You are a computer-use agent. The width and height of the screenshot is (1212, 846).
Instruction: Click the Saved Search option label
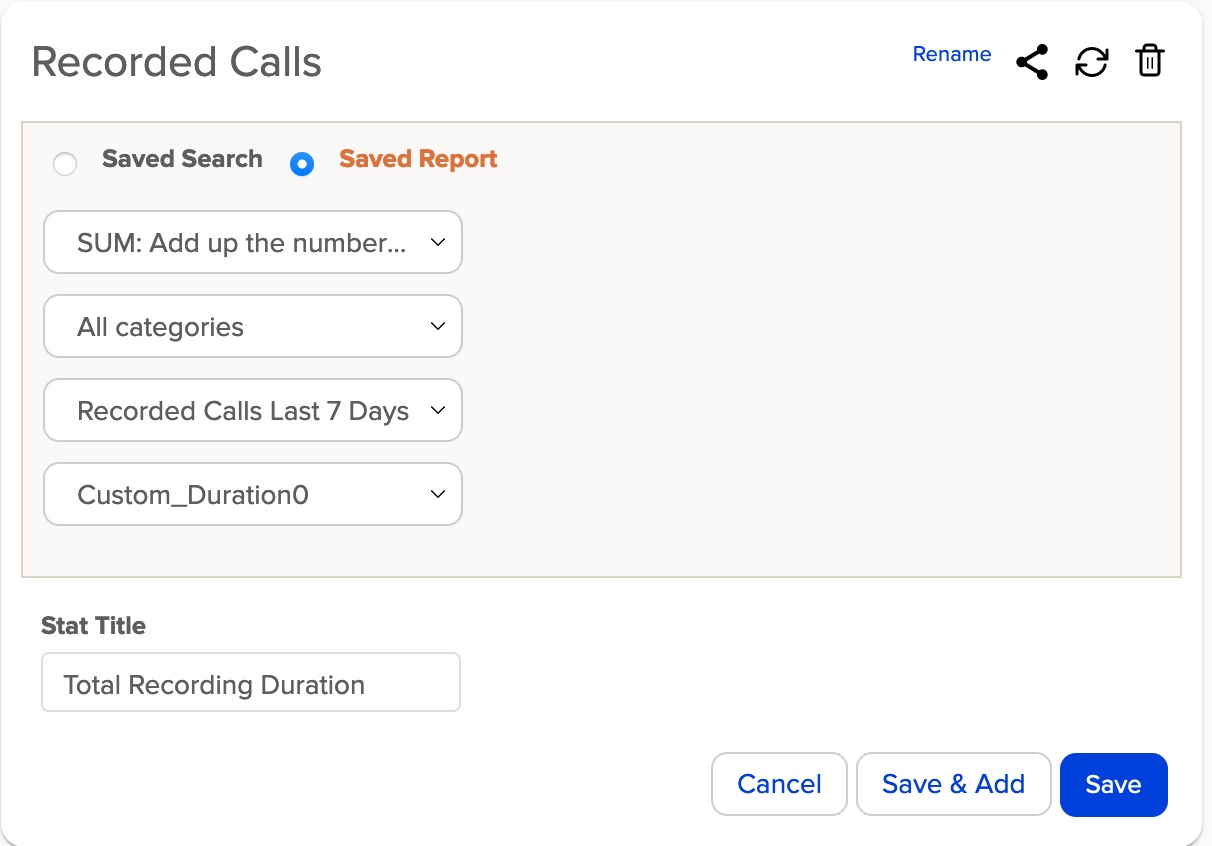click(x=182, y=159)
